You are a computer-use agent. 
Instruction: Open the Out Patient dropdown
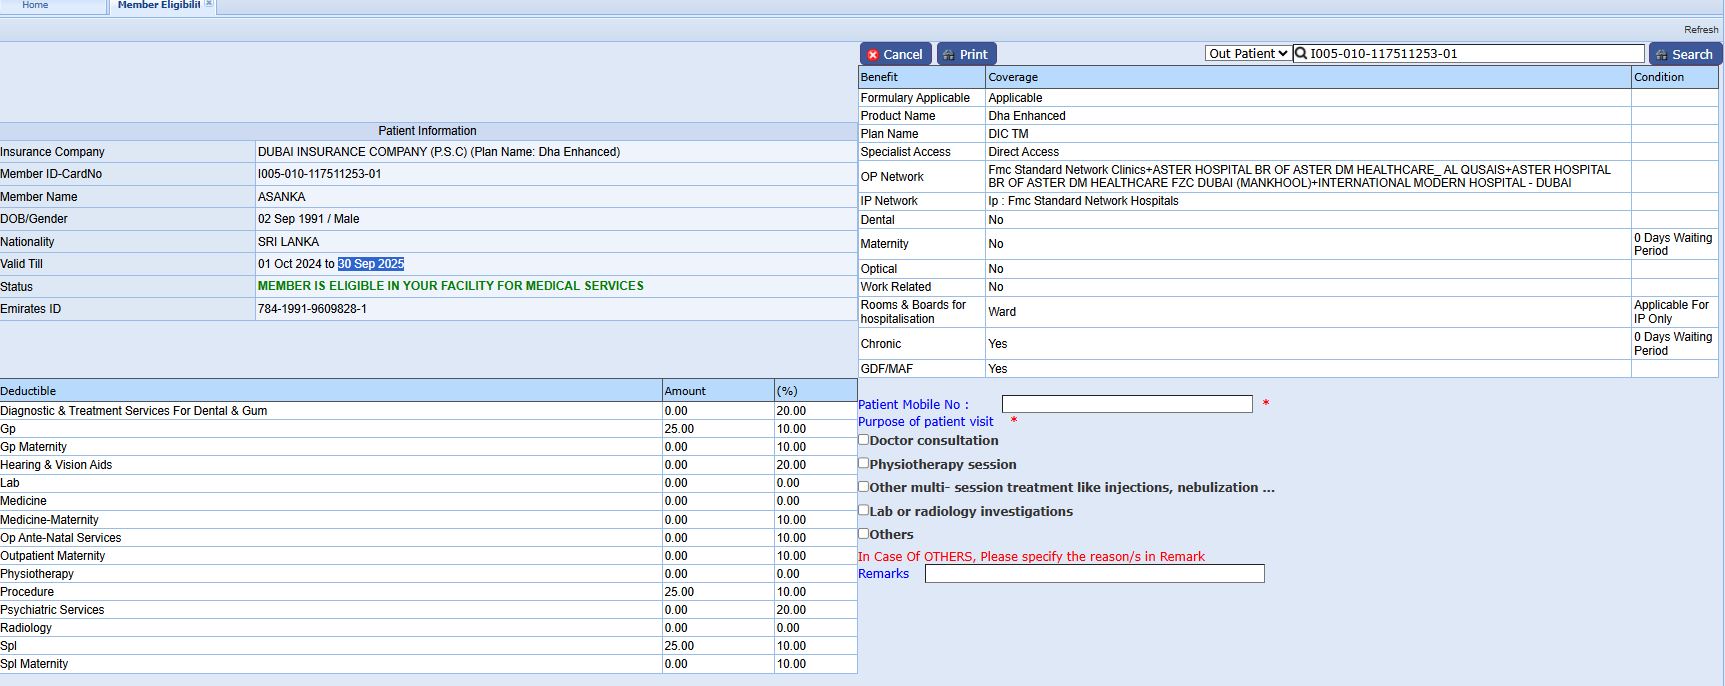(x=1247, y=54)
